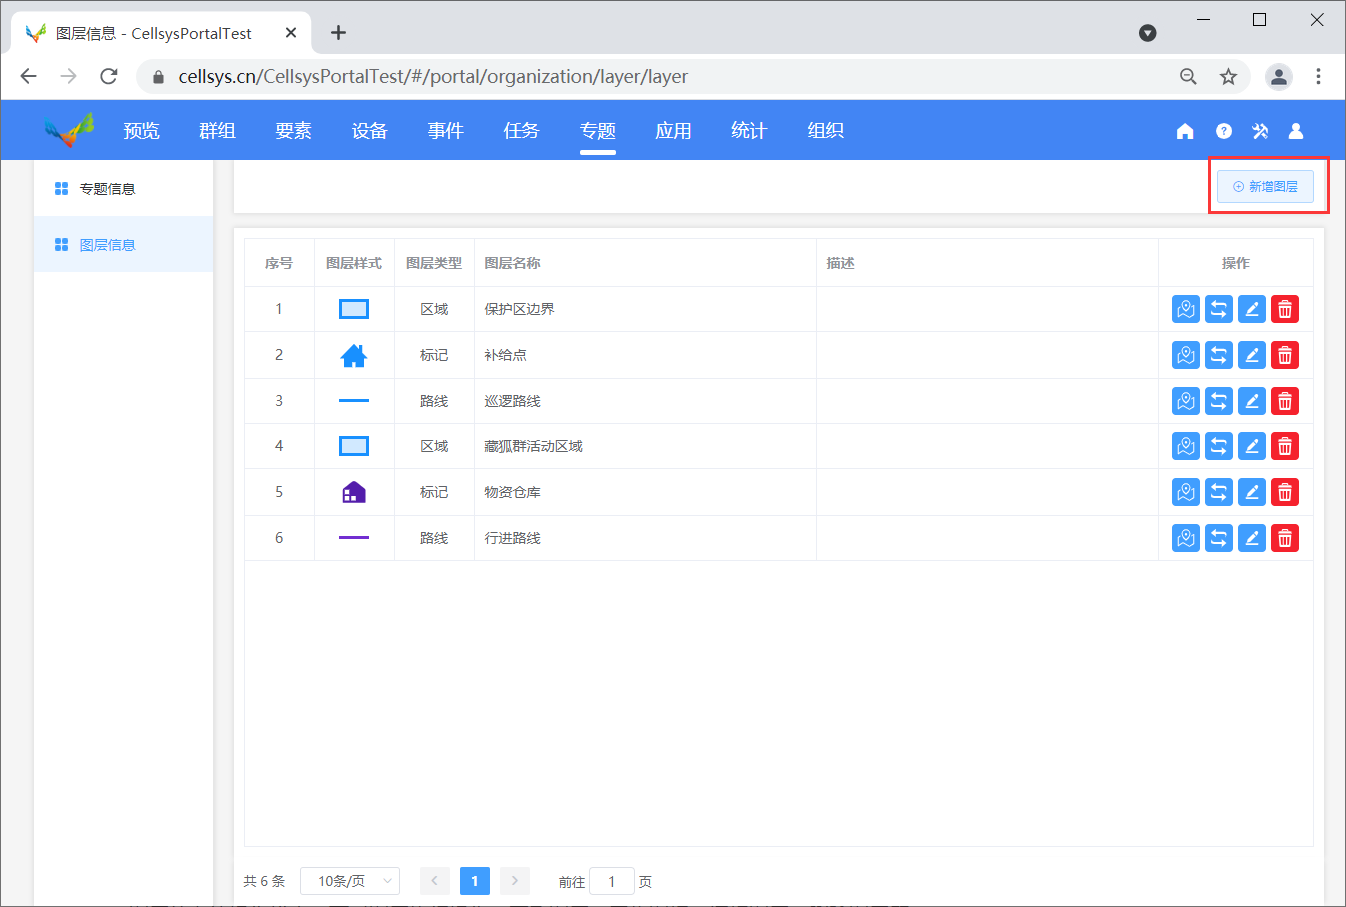Delete the 藏狐群活动区域 layer
The width and height of the screenshot is (1346, 907).
click(1285, 446)
